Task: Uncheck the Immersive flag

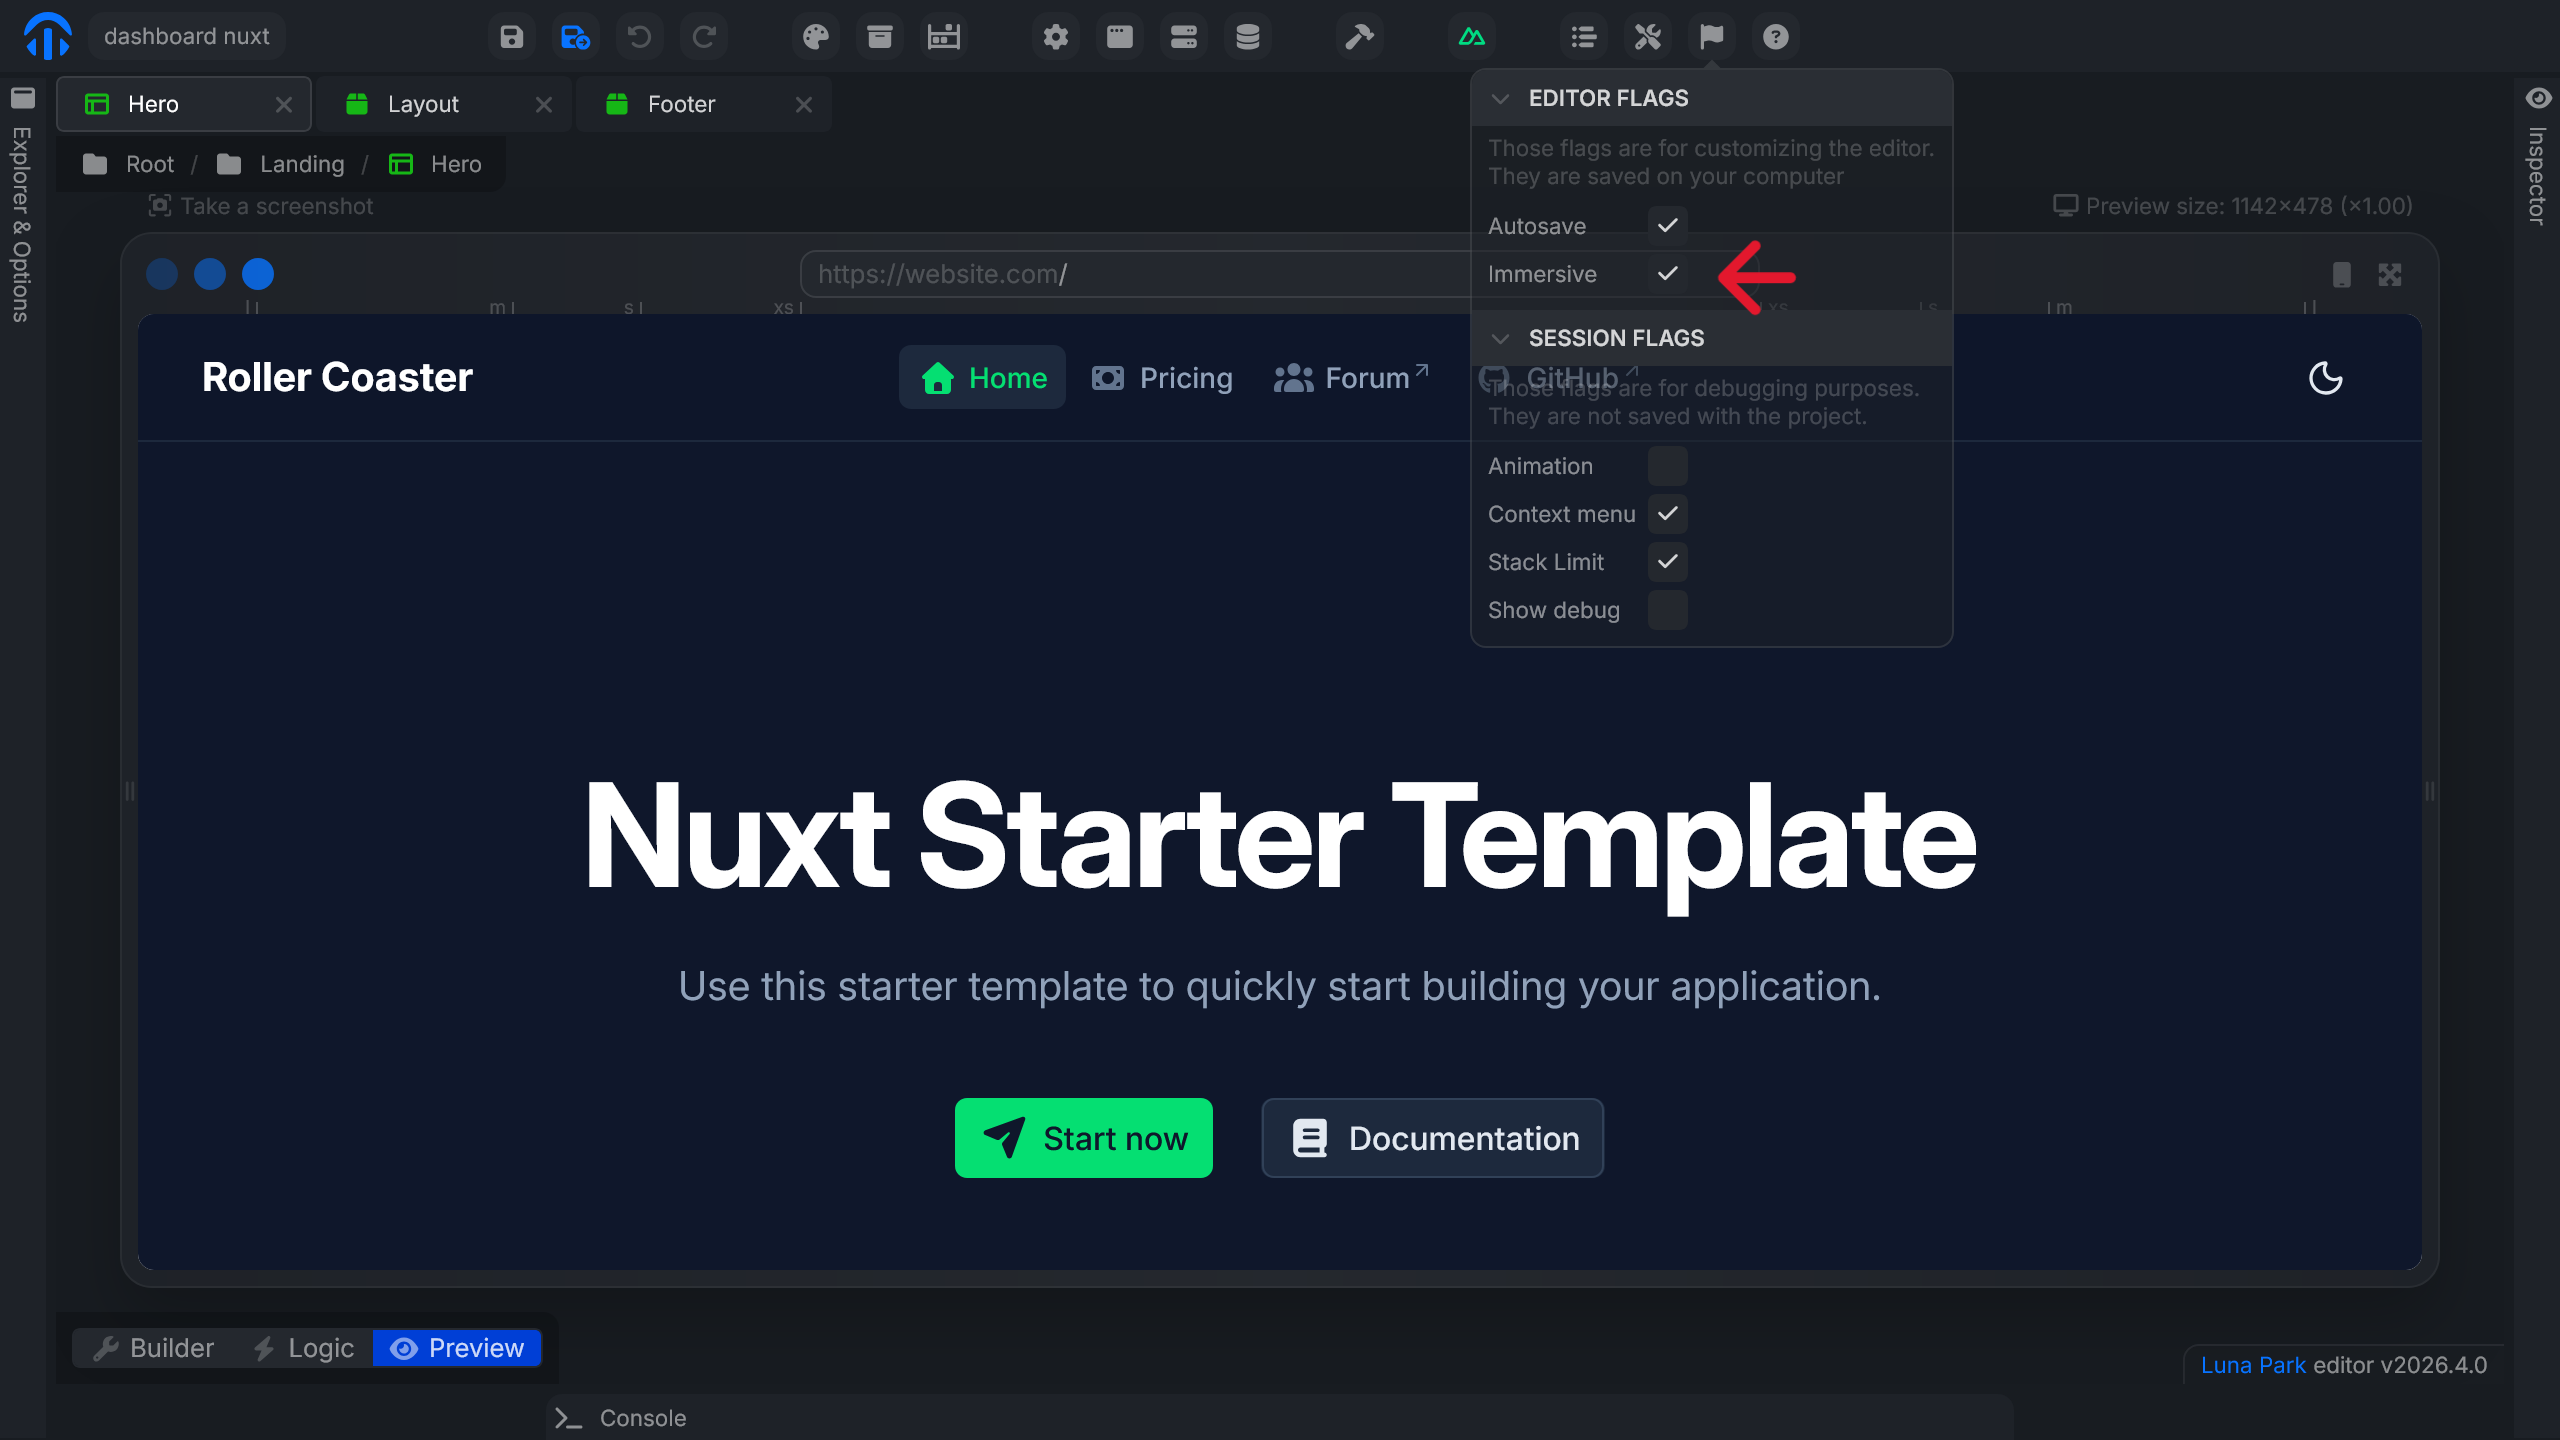Action: [x=1668, y=274]
